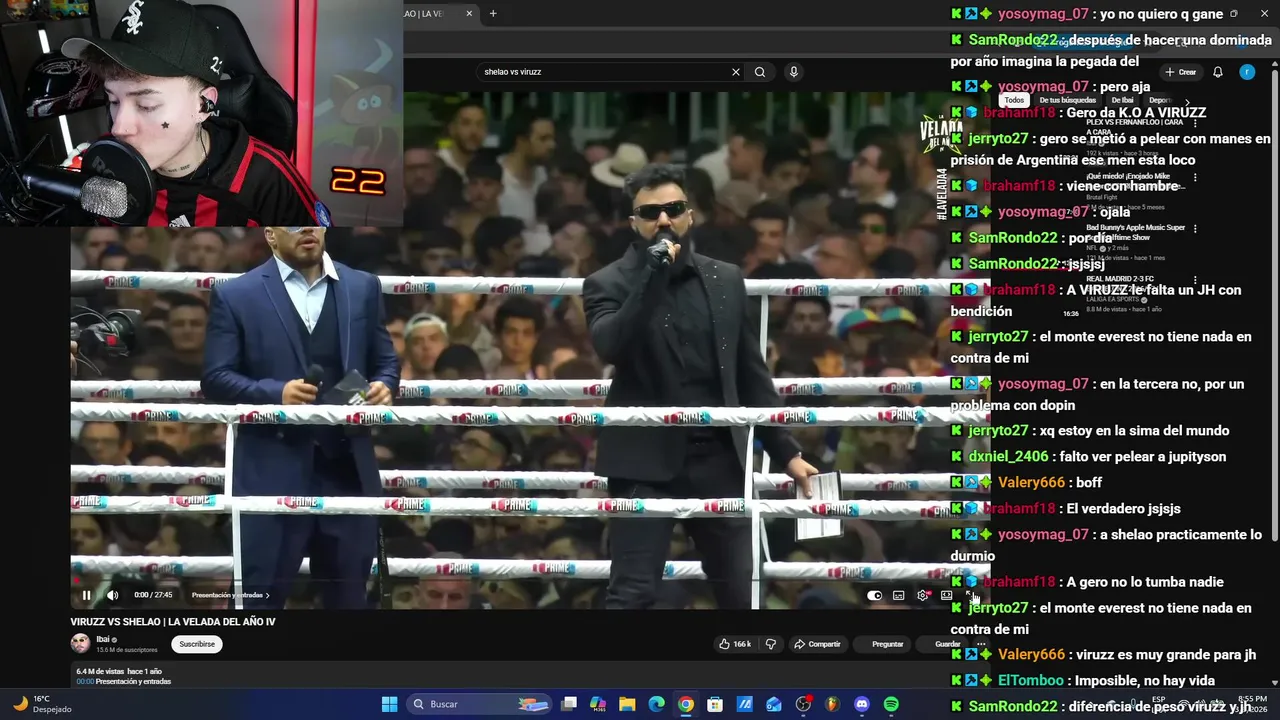
Task: Switch to Chrome on taskbar
Action: [x=685, y=704]
